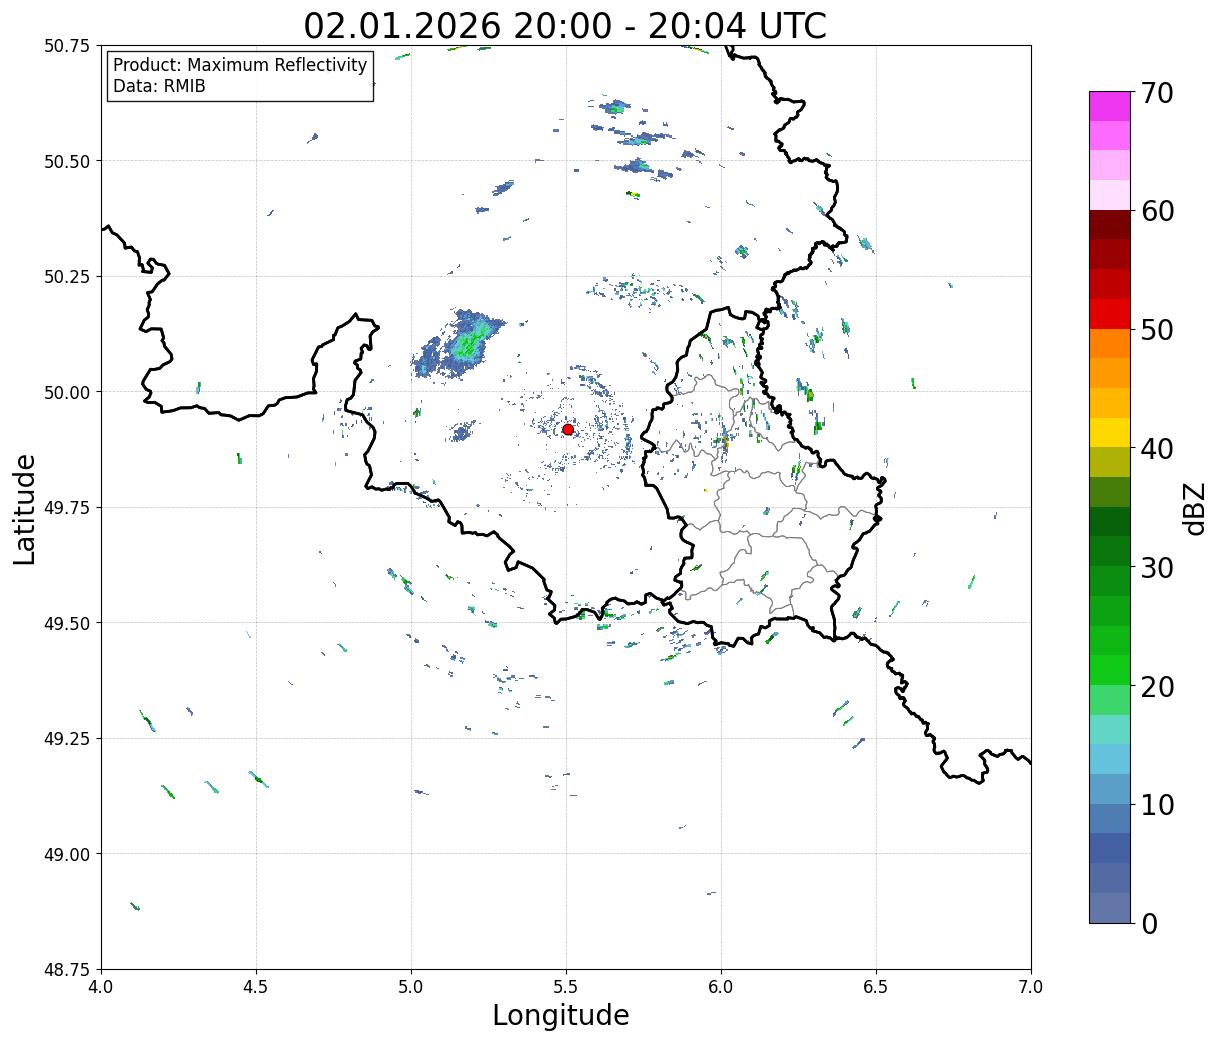Click the 'Data: RMIB' text
Screen dimensions: 1219x1040
click(159, 86)
